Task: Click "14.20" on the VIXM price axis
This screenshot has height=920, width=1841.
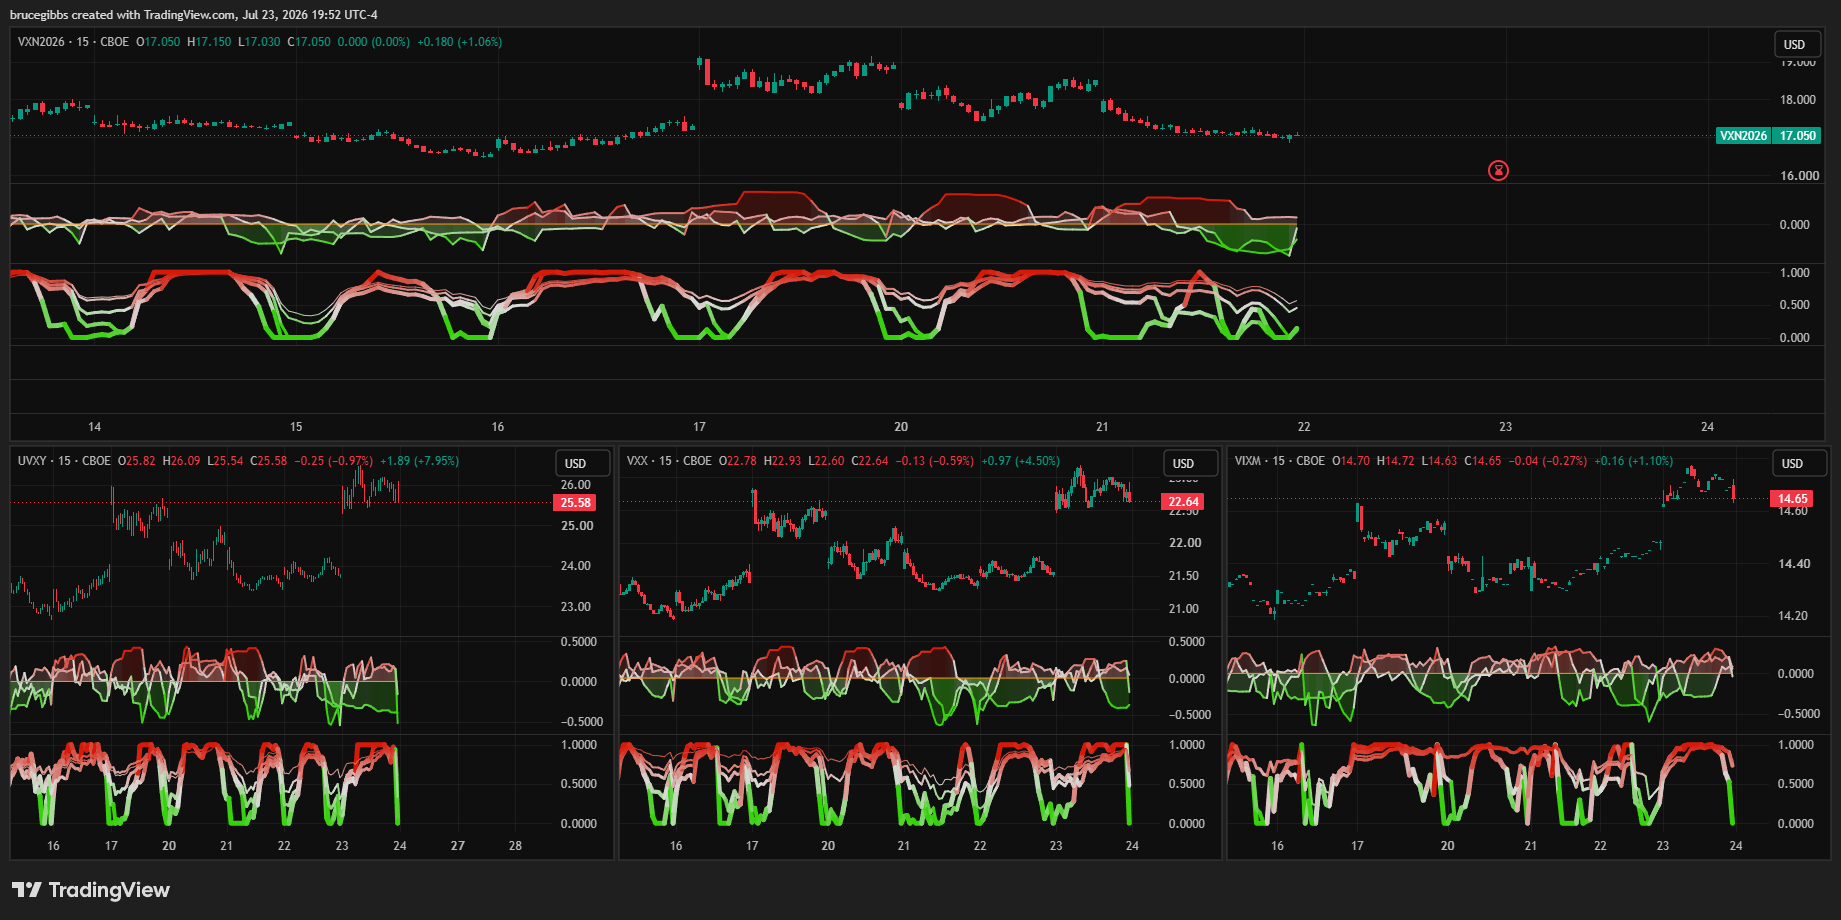Action: coord(1793,616)
